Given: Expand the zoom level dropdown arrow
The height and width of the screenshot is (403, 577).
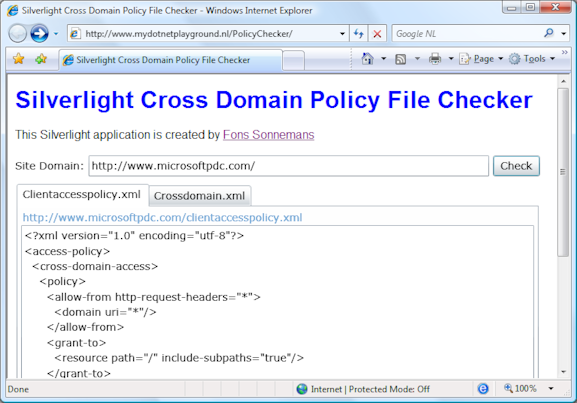Looking at the screenshot, I should [551, 389].
